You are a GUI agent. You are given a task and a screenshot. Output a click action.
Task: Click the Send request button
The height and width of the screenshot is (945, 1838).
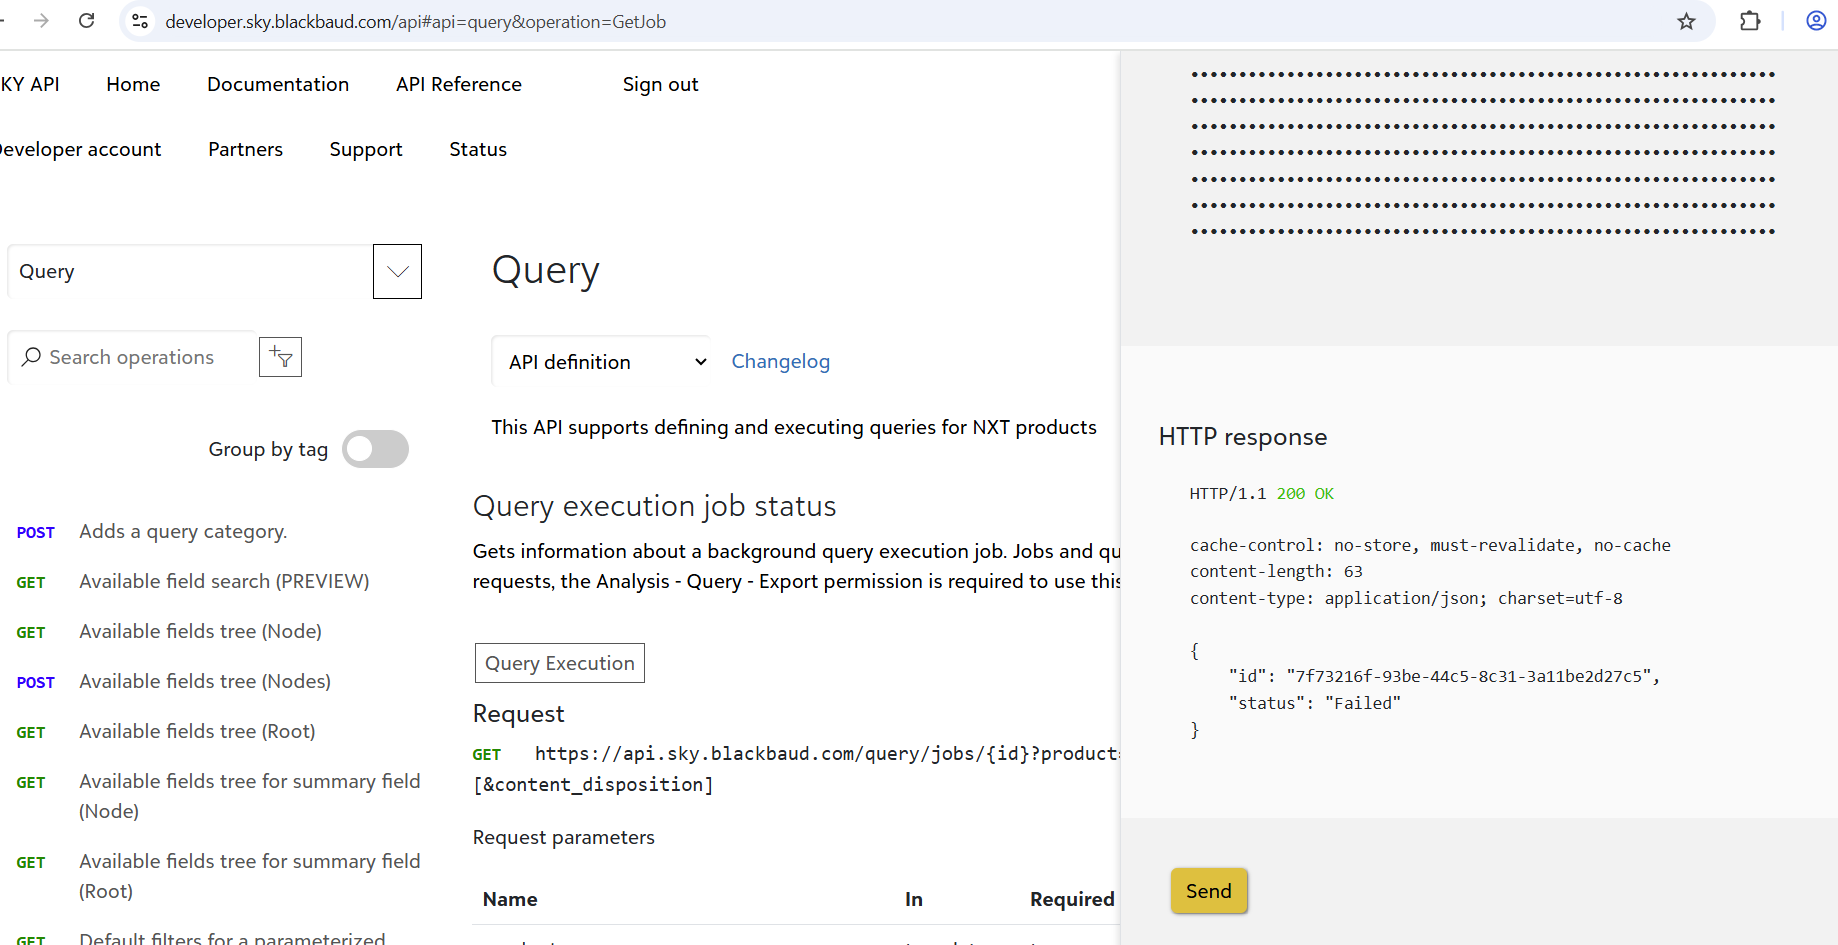(x=1208, y=891)
